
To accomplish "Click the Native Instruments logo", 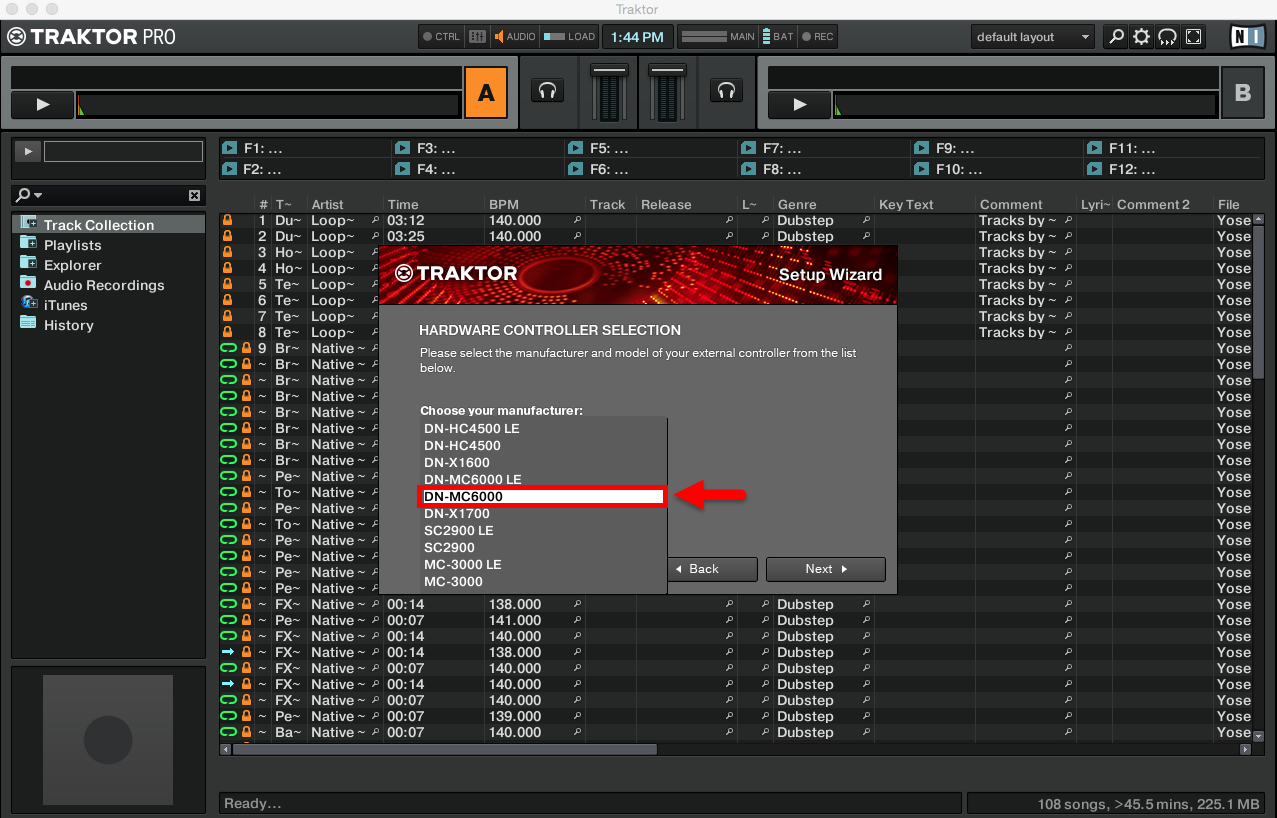I will pyautogui.click(x=1244, y=36).
